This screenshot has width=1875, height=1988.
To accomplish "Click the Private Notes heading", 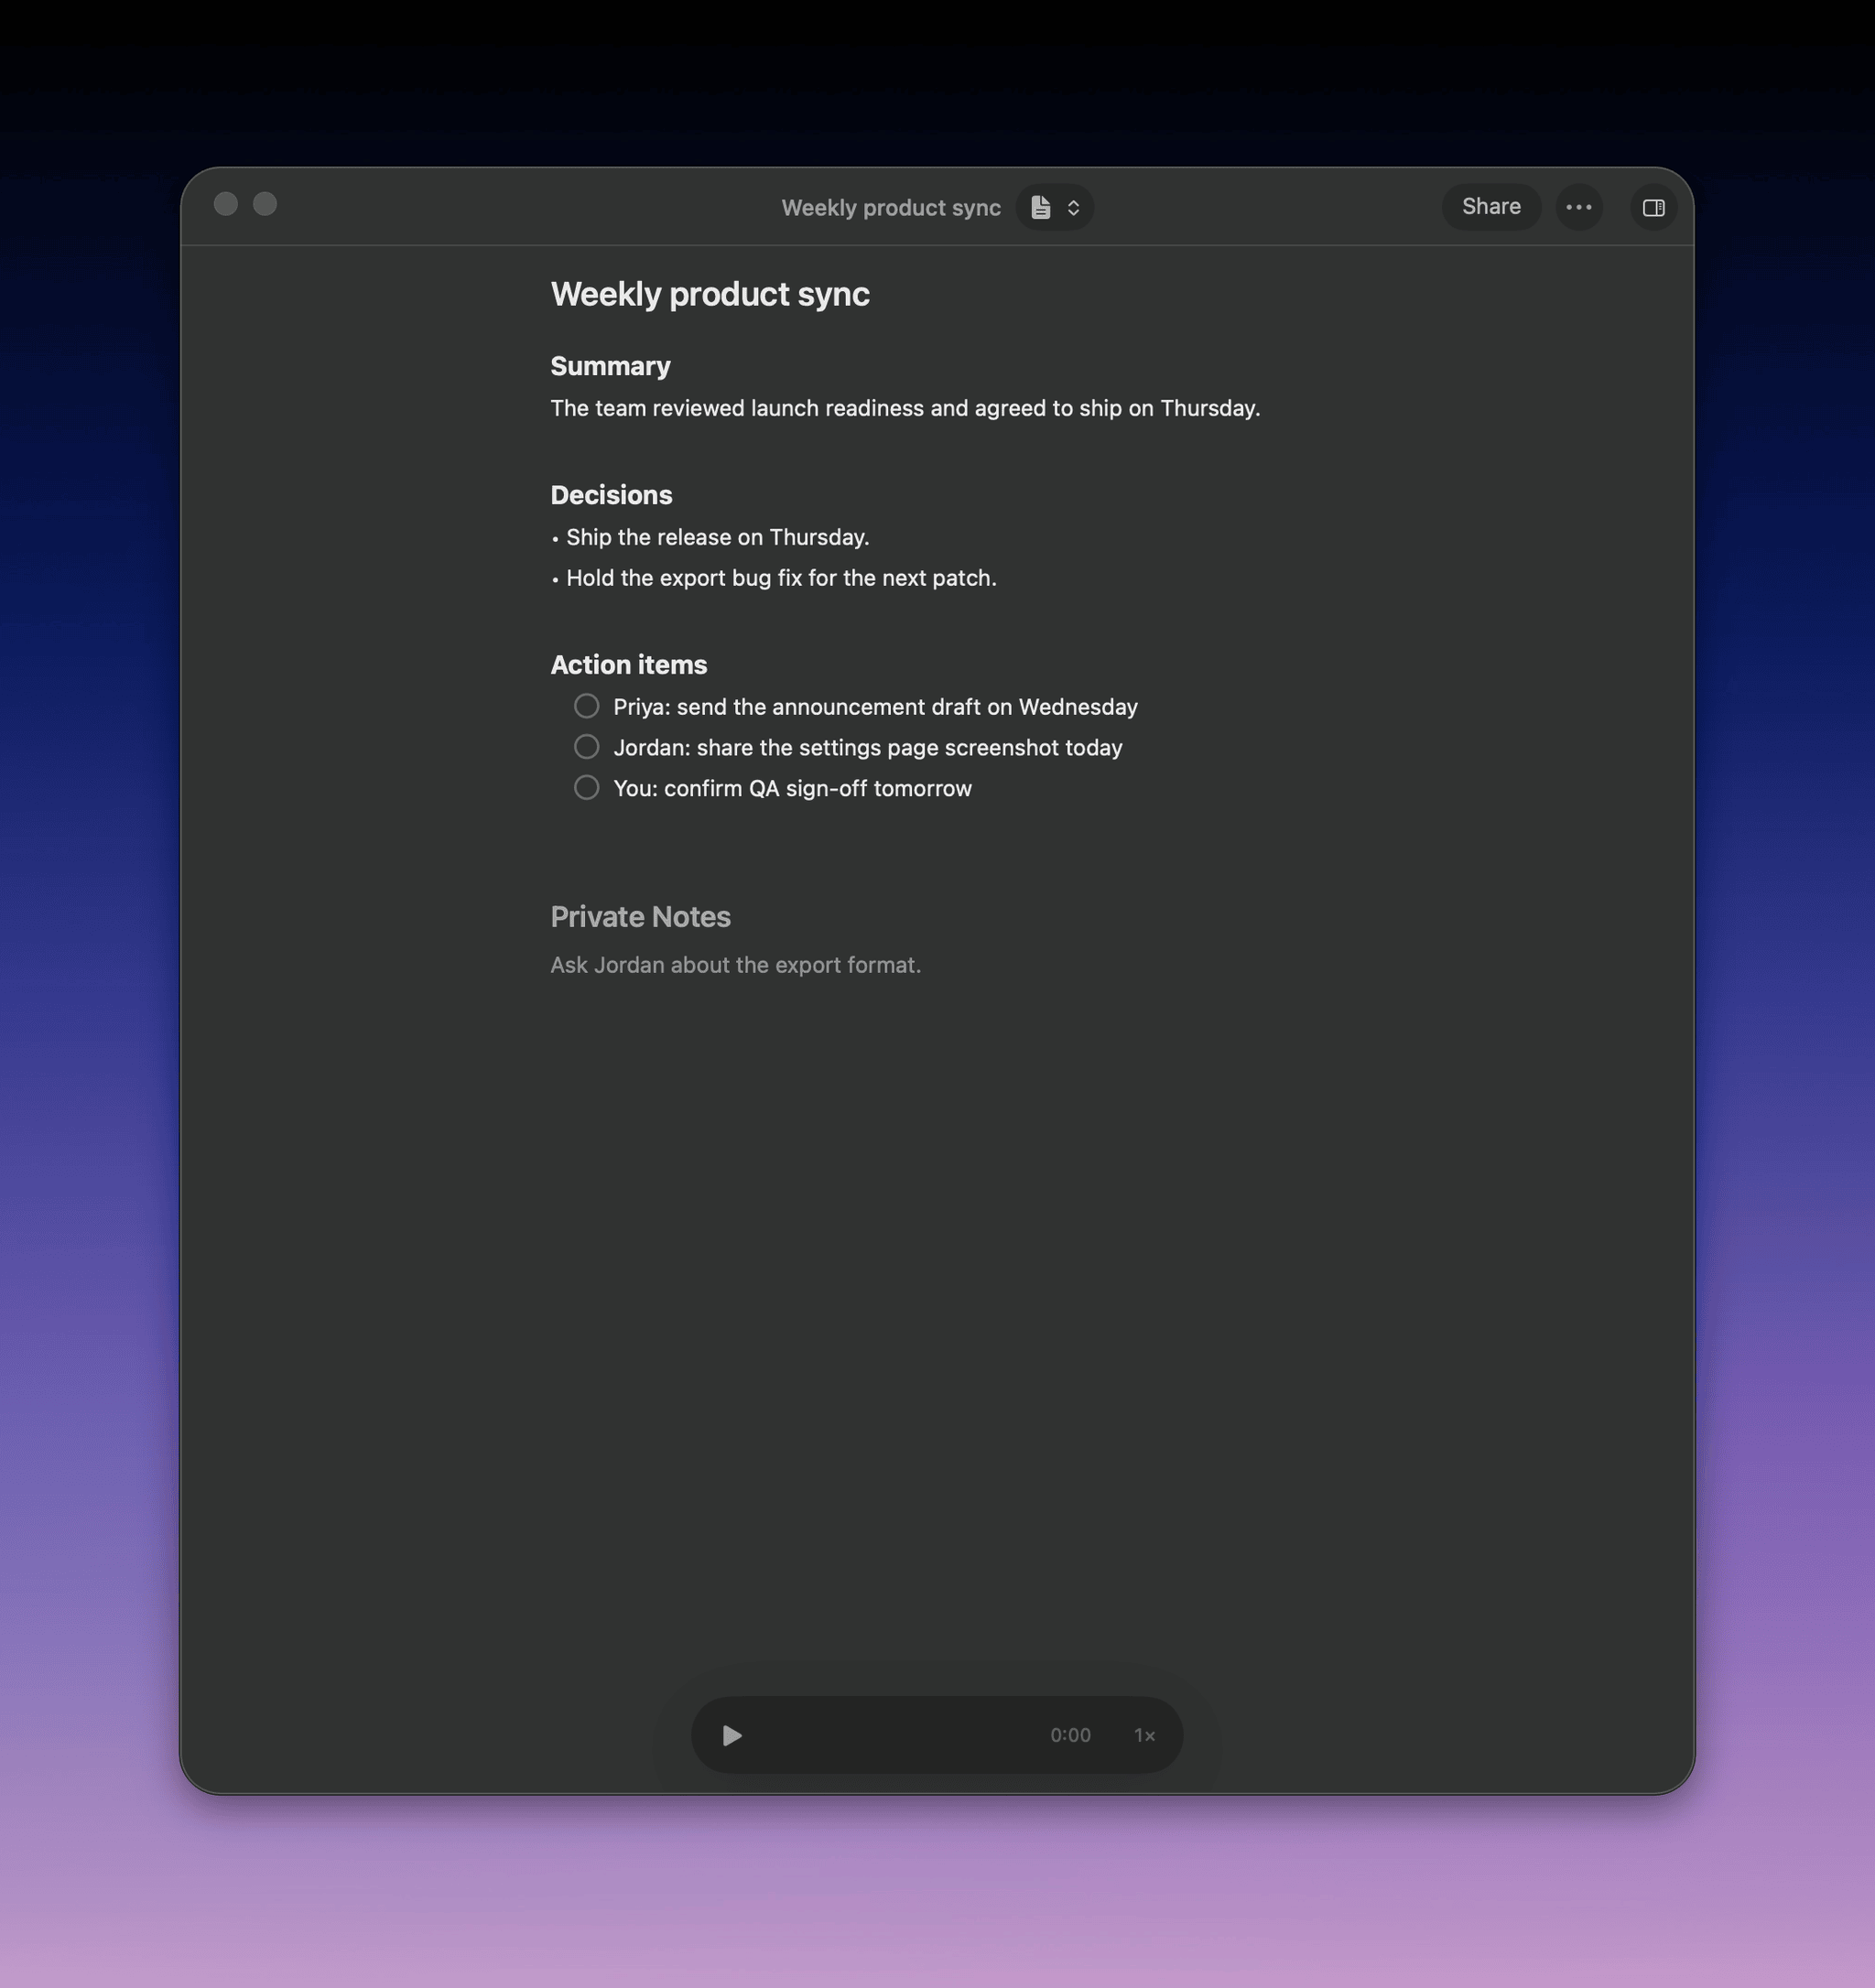I will point(641,917).
